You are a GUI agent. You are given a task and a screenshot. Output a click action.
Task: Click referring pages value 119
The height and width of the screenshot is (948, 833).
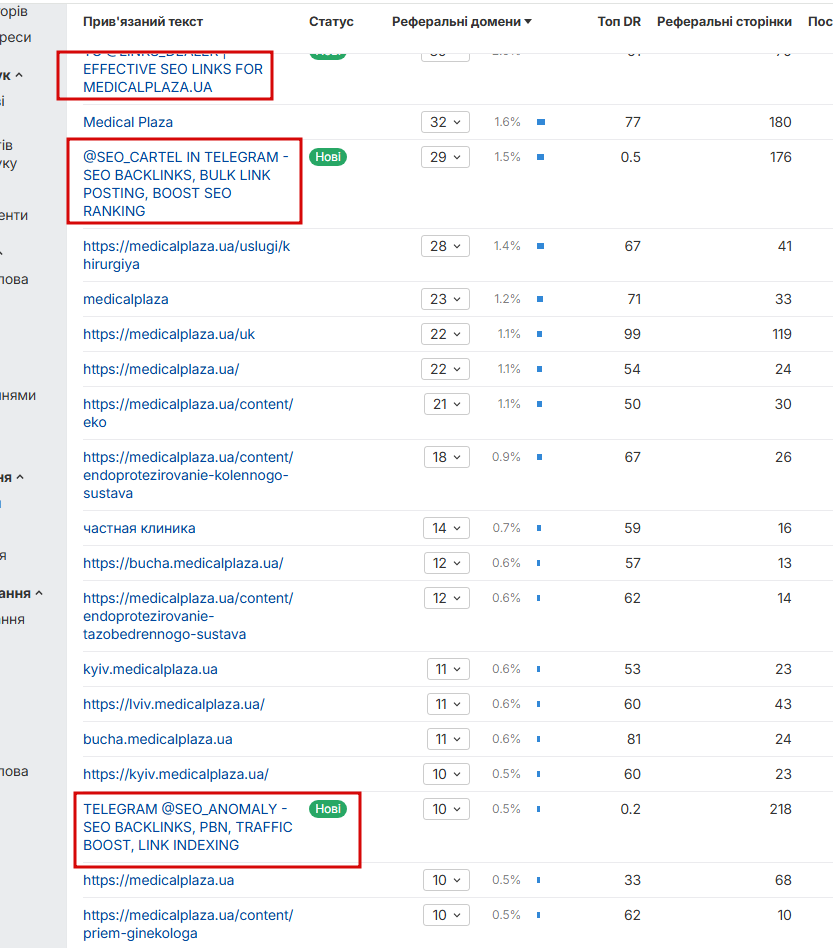click(782, 334)
